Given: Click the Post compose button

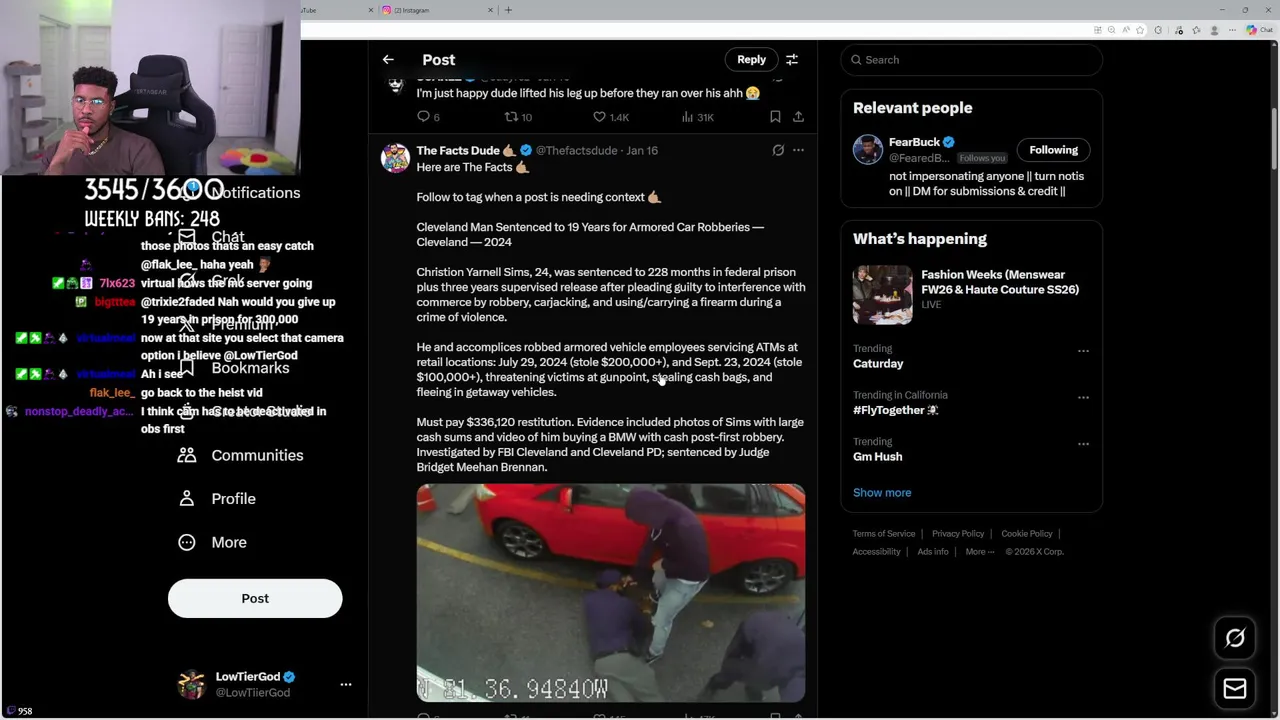Looking at the screenshot, I should click(x=255, y=598).
